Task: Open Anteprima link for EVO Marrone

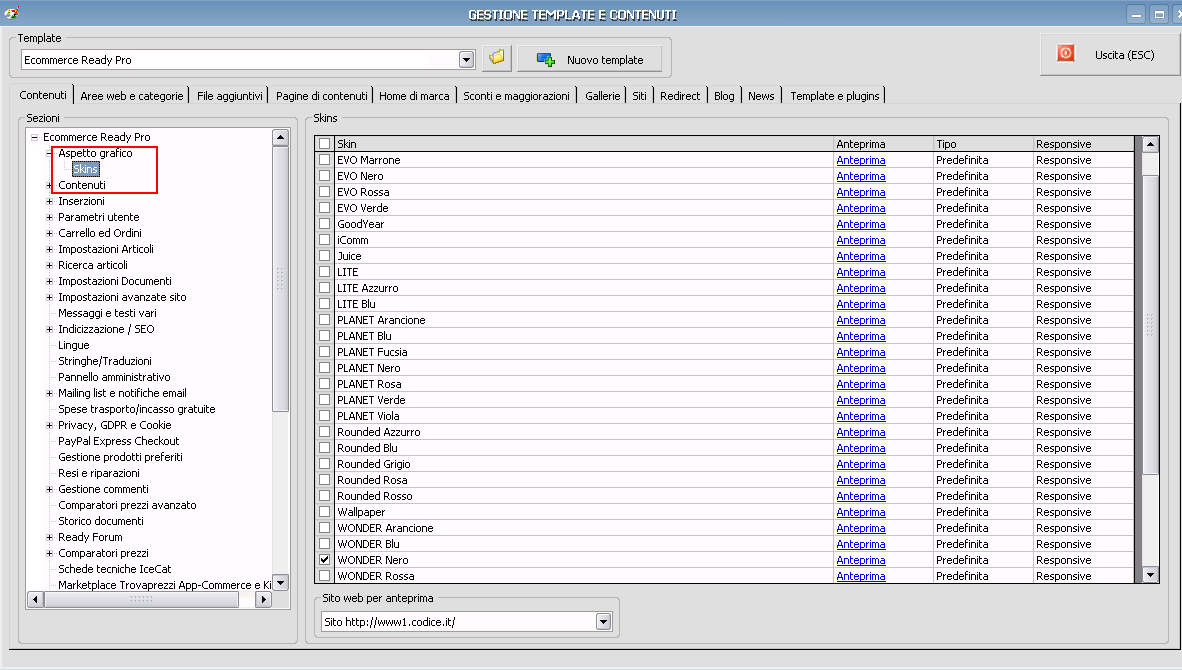Action: [860, 160]
